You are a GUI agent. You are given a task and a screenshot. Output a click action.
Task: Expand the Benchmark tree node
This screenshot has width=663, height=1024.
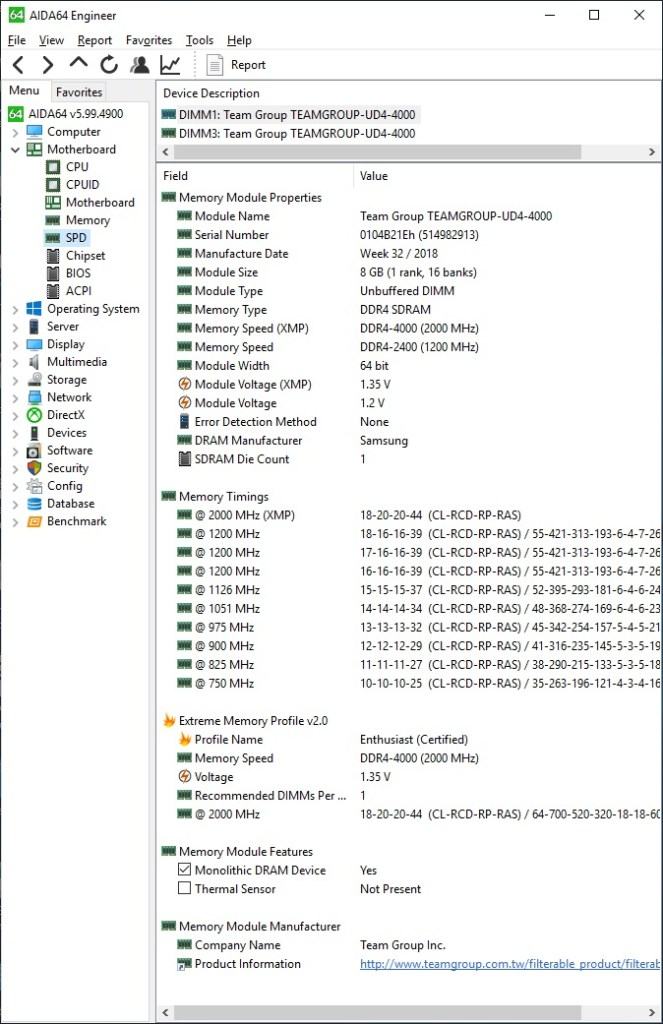coord(15,522)
